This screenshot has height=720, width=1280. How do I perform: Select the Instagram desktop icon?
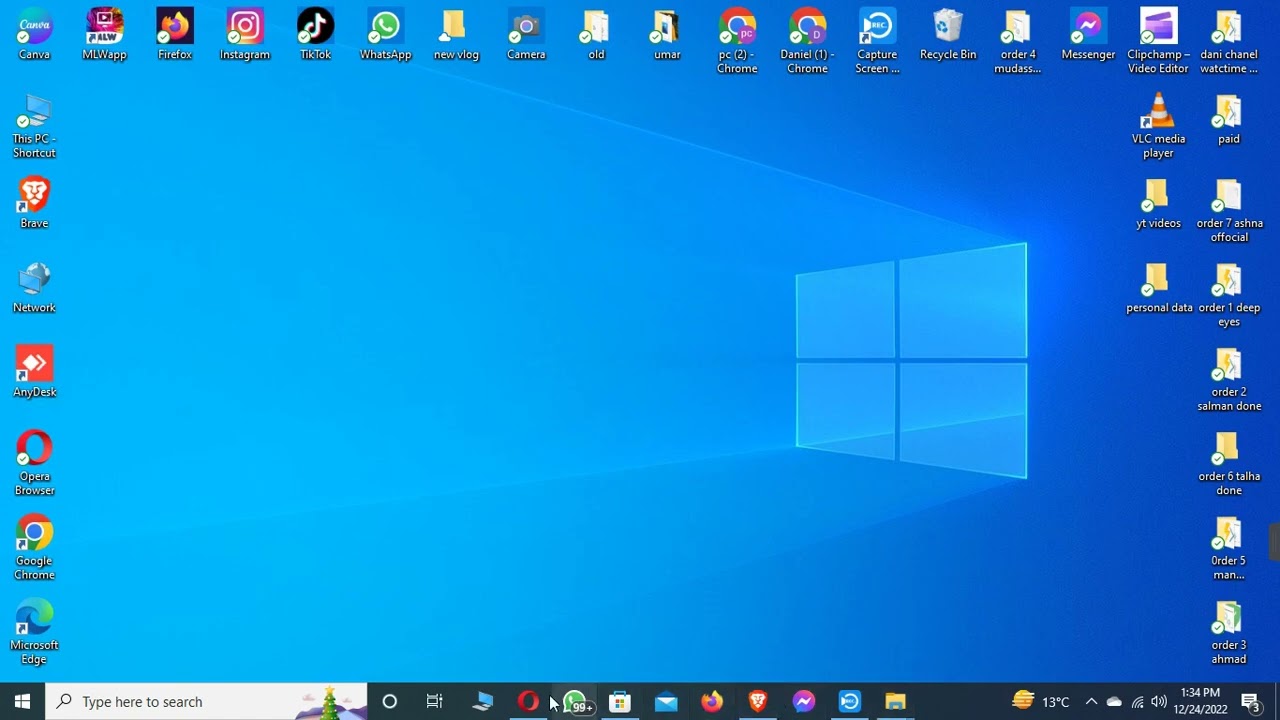pos(245,34)
